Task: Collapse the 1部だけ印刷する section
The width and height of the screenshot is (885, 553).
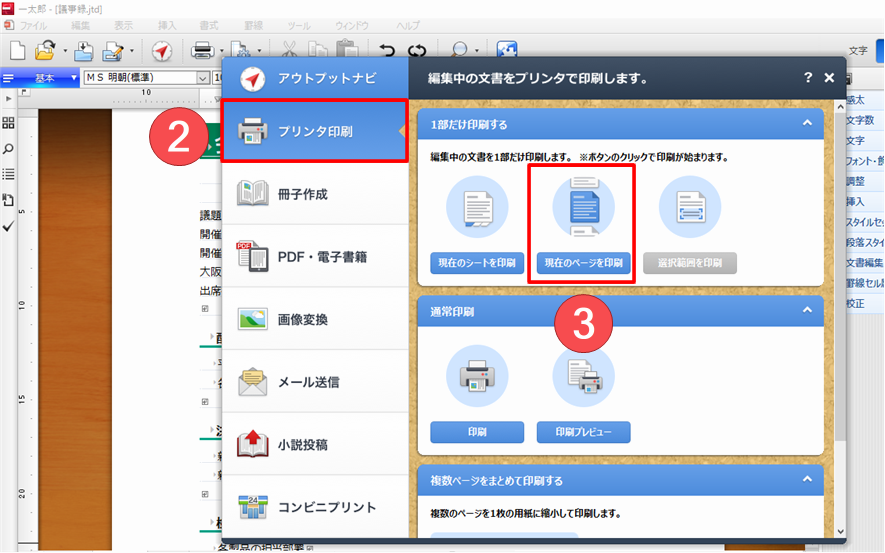Action: tap(808, 123)
